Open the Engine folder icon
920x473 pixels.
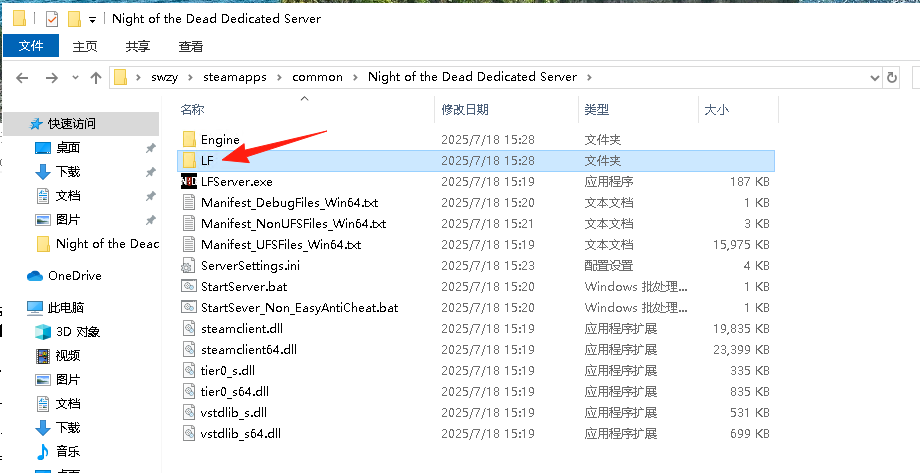tap(189, 140)
